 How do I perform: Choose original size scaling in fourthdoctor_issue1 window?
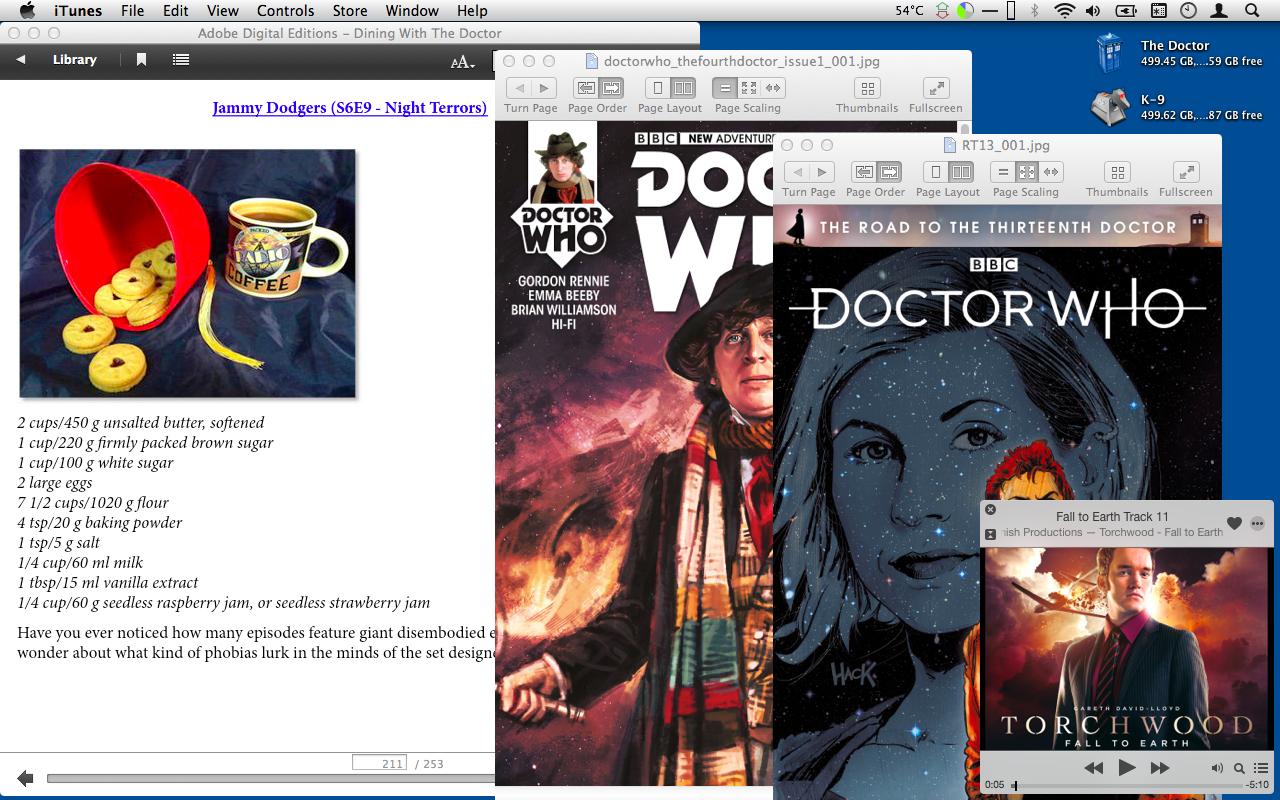[724, 88]
